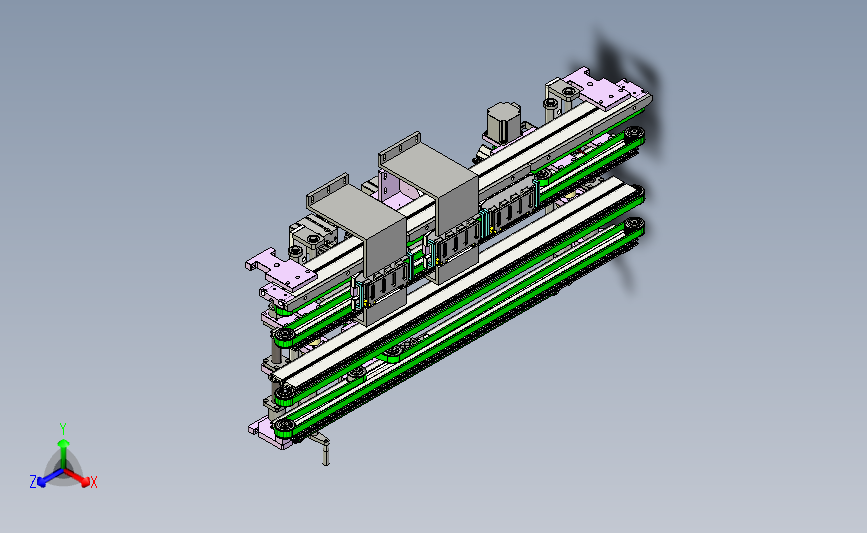Click the blue Z axis of the orientation triad
The height and width of the screenshot is (533, 867).
(45, 479)
